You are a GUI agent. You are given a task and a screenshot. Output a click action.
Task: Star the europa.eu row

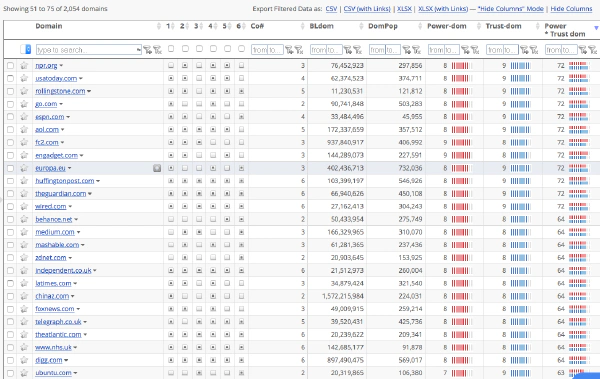click(x=24, y=168)
